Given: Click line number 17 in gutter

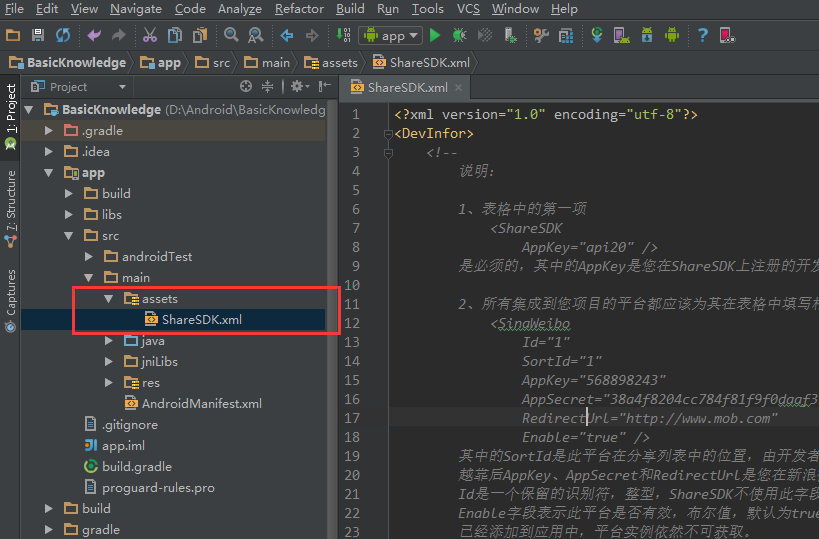Looking at the screenshot, I should [353, 418].
